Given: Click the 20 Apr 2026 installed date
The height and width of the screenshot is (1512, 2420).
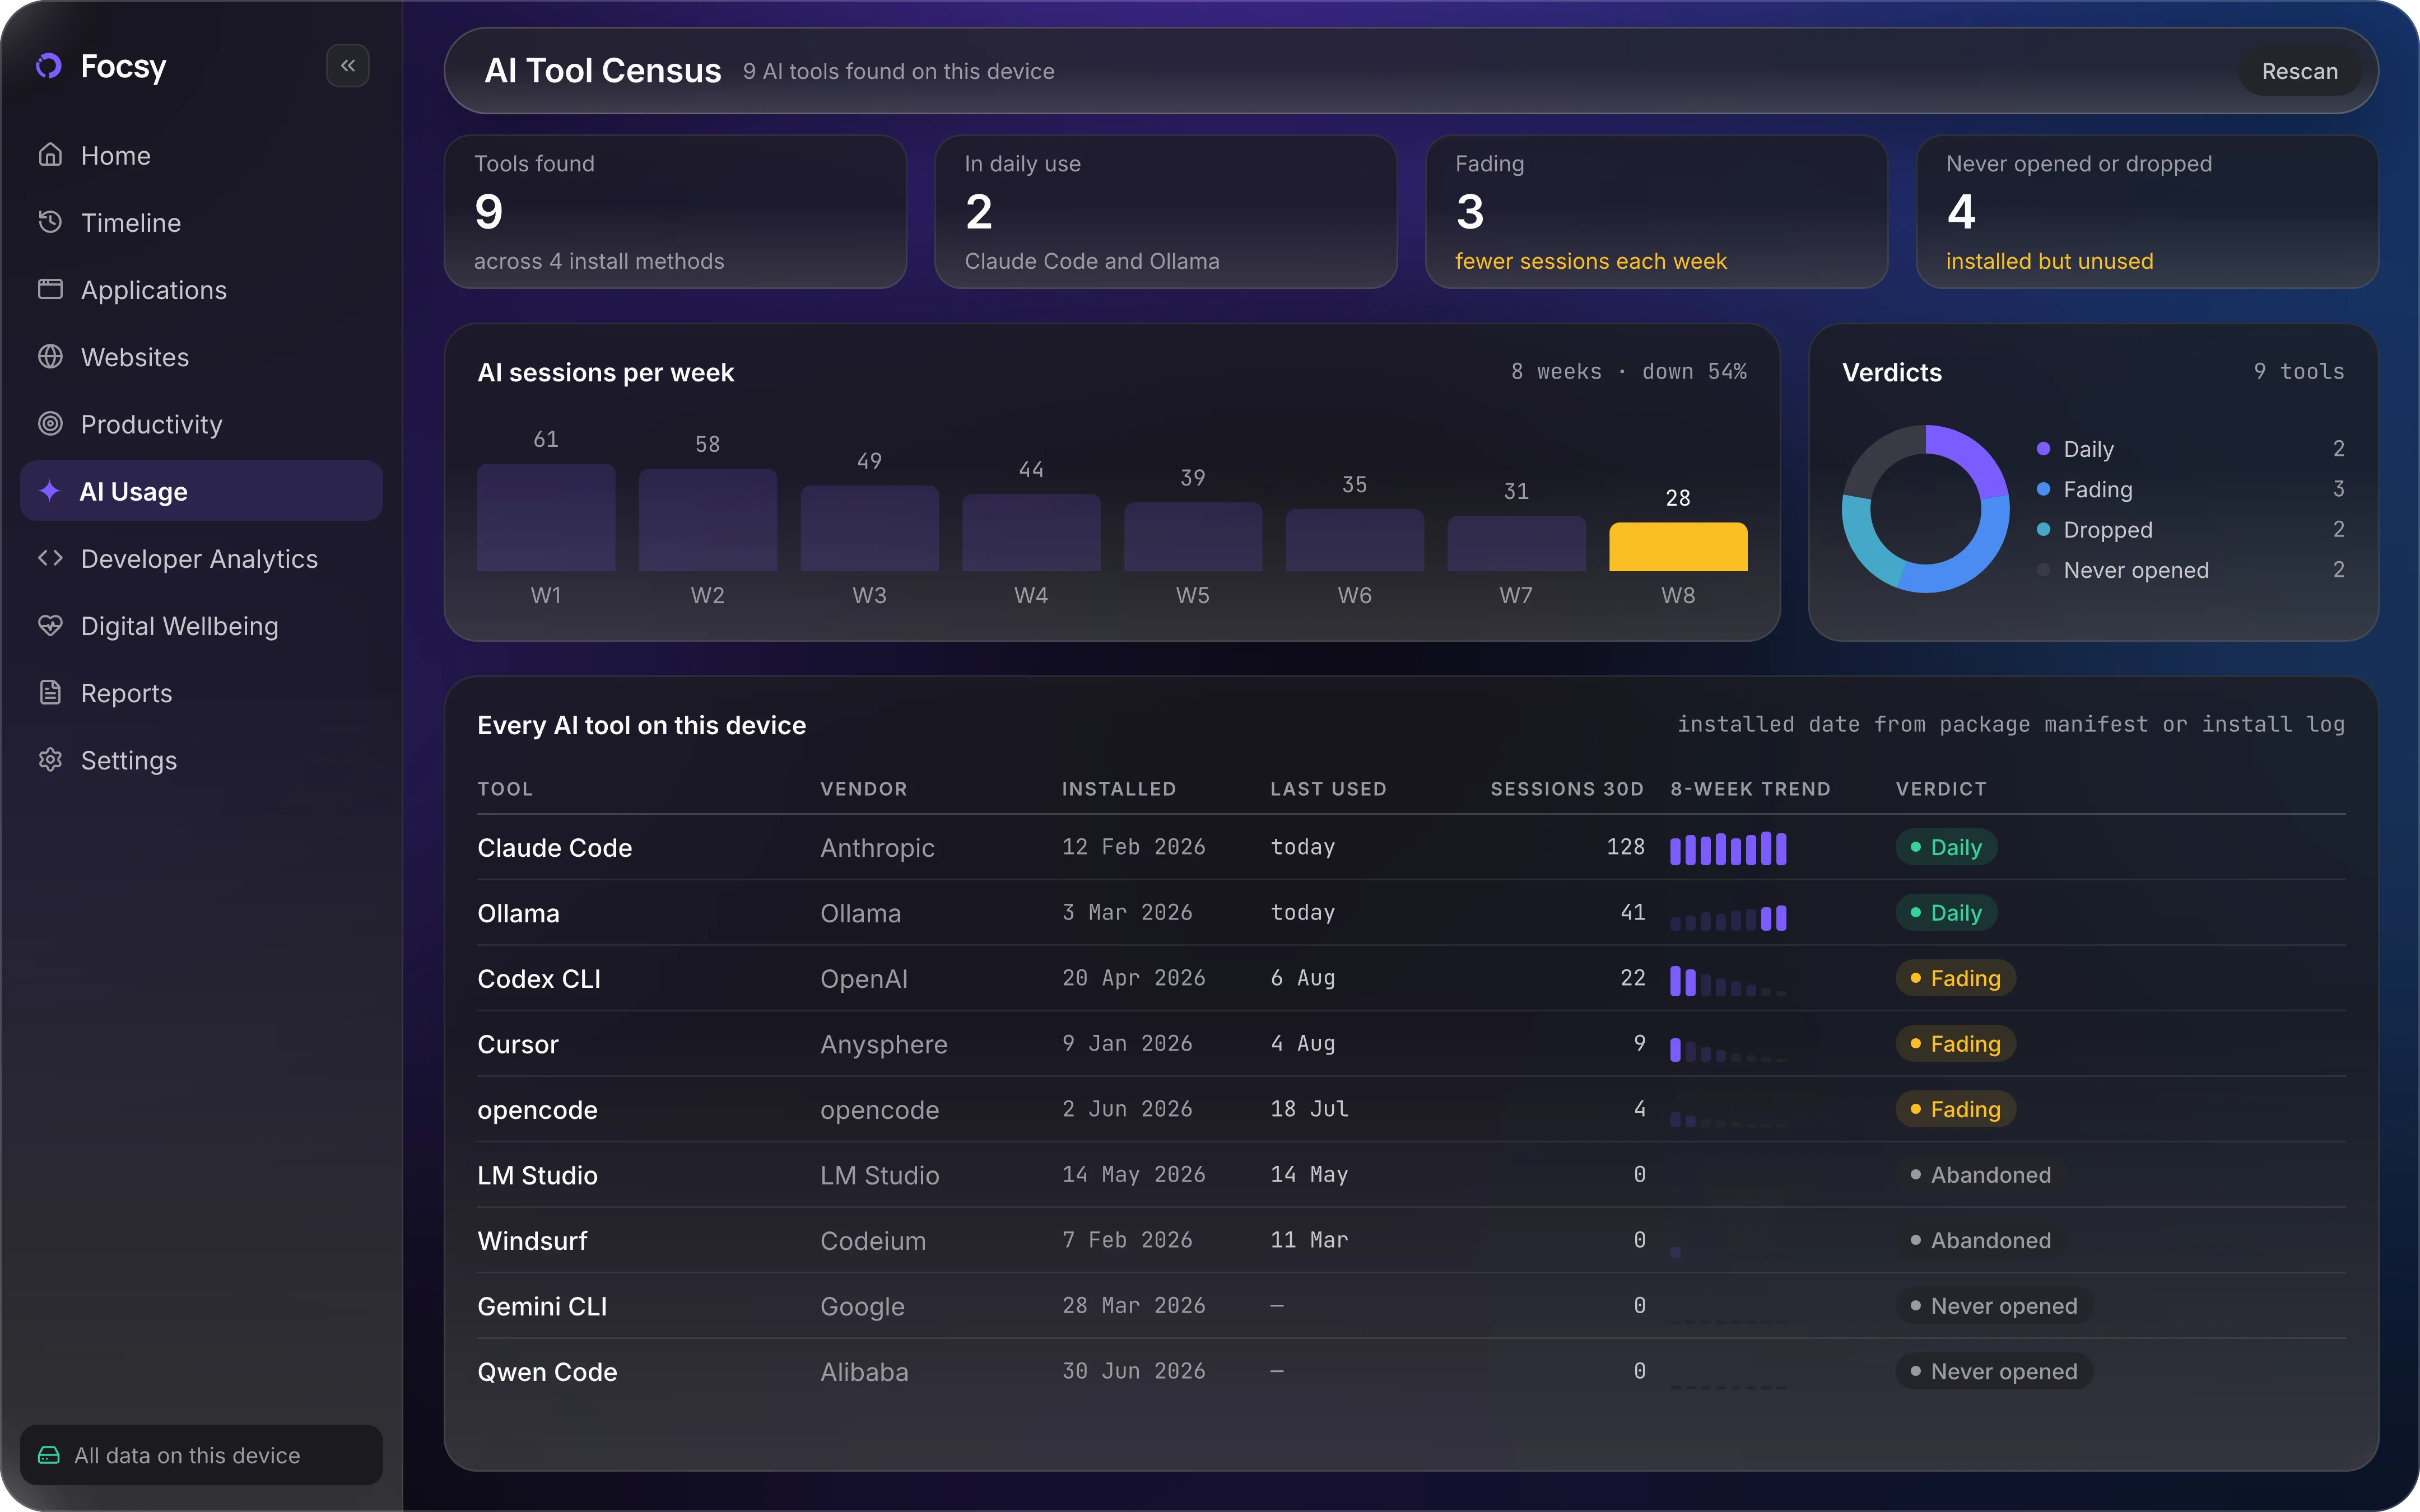Looking at the screenshot, I should (1133, 978).
